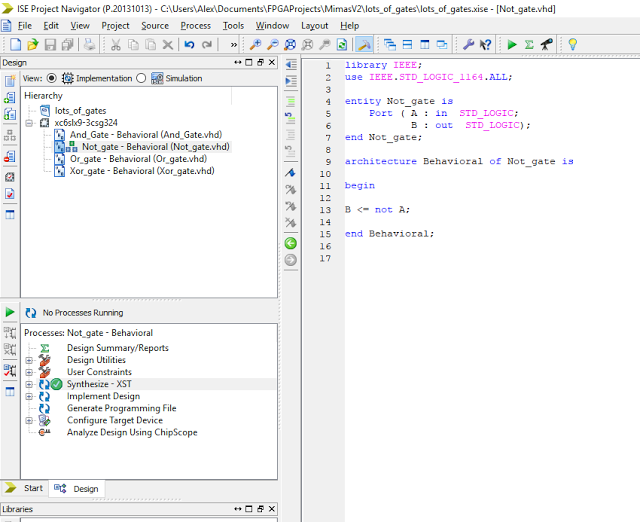Expand the Synthesize - XST process
Viewport: 640px width, 522px height.
pyautogui.click(x=29, y=384)
